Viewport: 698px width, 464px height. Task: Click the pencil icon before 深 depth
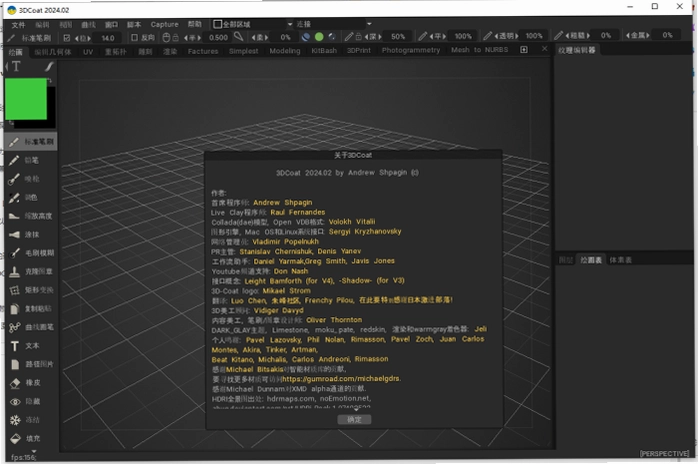(349, 36)
